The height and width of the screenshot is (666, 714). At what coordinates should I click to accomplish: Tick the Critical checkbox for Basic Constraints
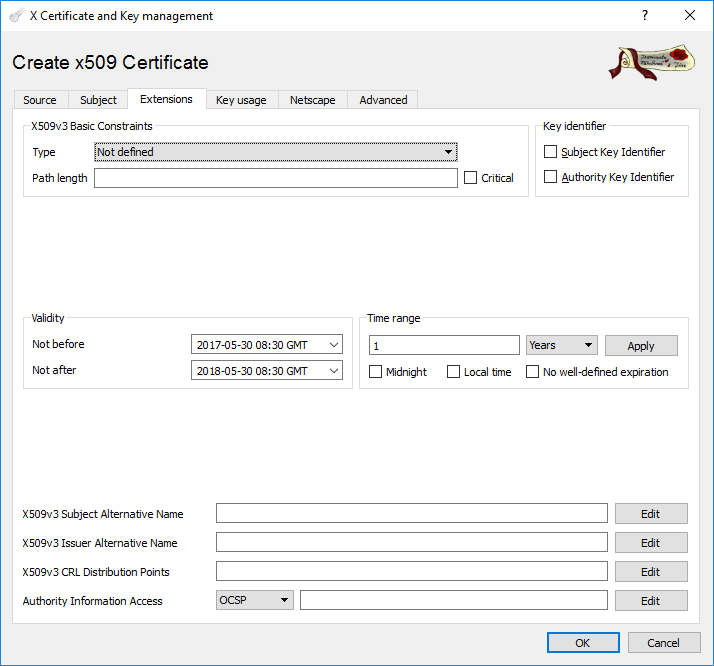coord(472,178)
